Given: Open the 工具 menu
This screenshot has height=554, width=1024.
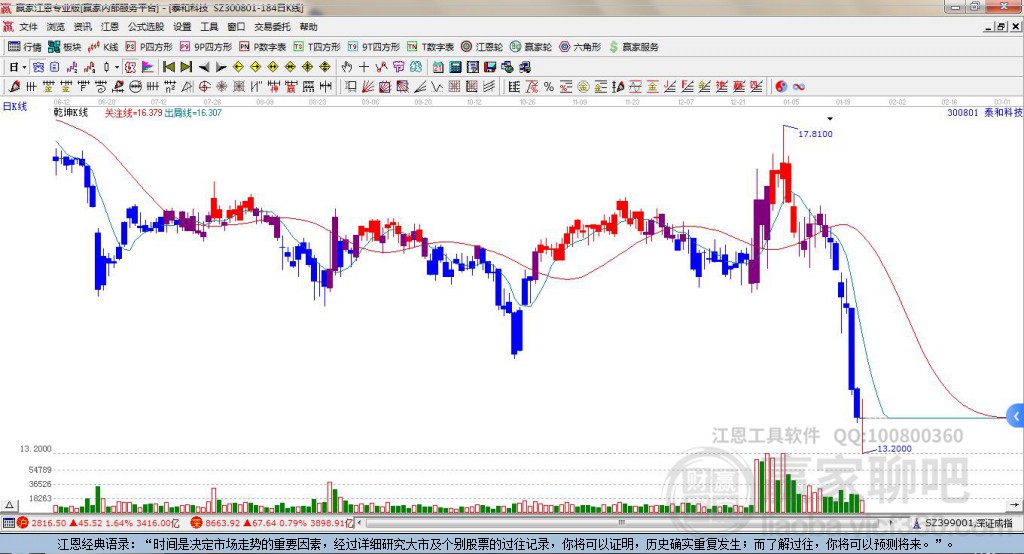Looking at the screenshot, I should [209, 27].
